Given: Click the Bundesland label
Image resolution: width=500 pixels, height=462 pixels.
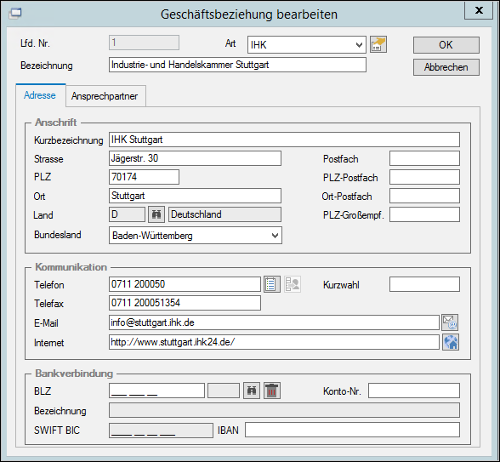Looking at the screenshot, I should coord(58,235).
